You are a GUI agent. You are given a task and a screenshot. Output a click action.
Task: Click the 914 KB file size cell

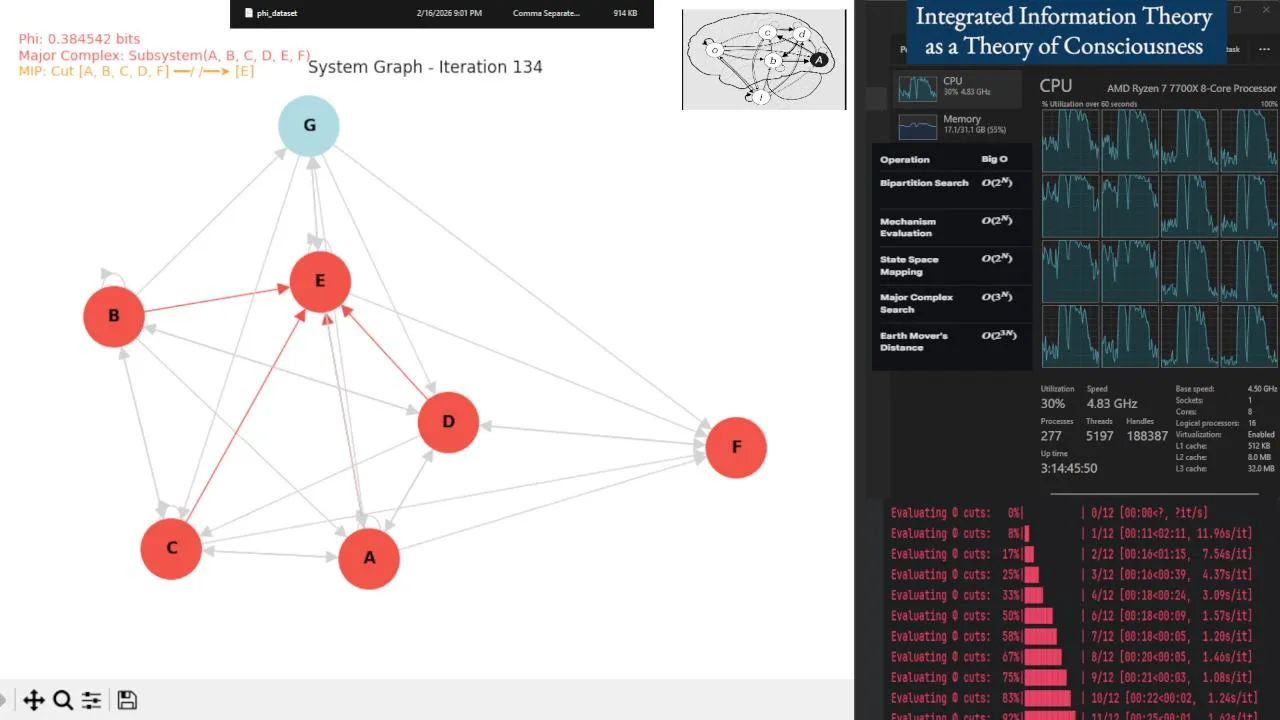(x=625, y=13)
